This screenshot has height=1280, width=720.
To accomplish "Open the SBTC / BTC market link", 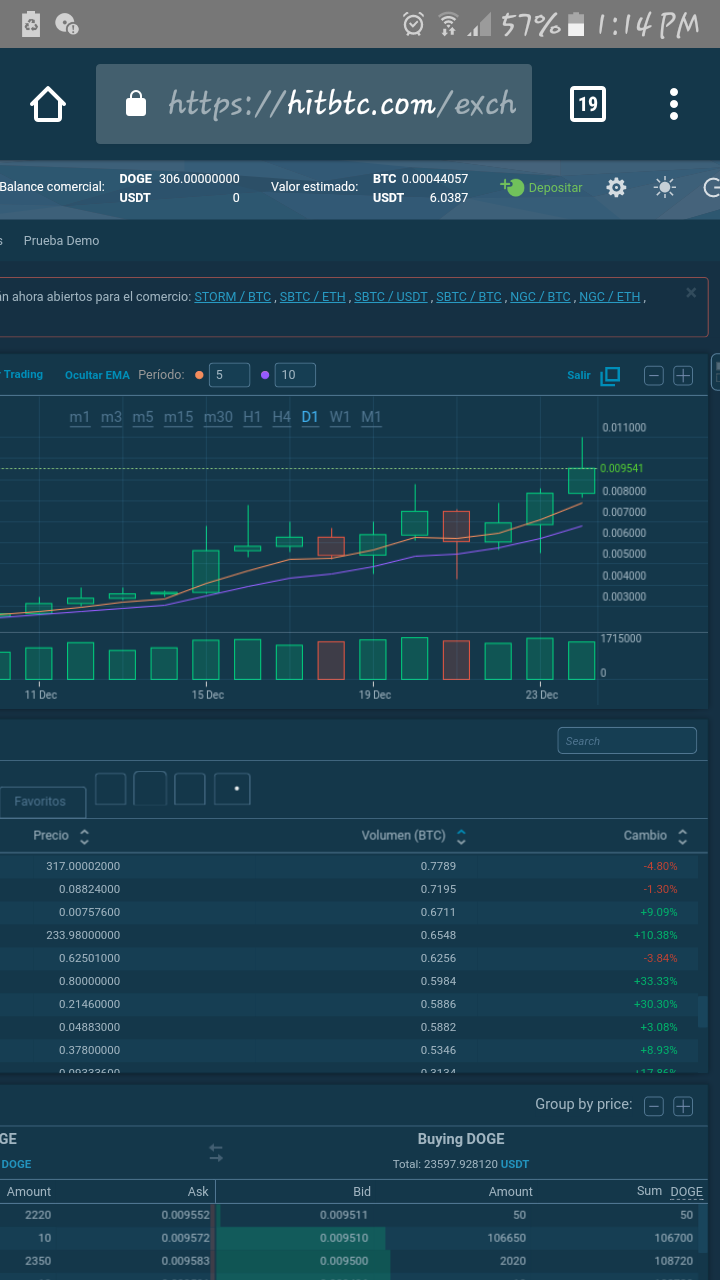I will pyautogui.click(x=469, y=297).
